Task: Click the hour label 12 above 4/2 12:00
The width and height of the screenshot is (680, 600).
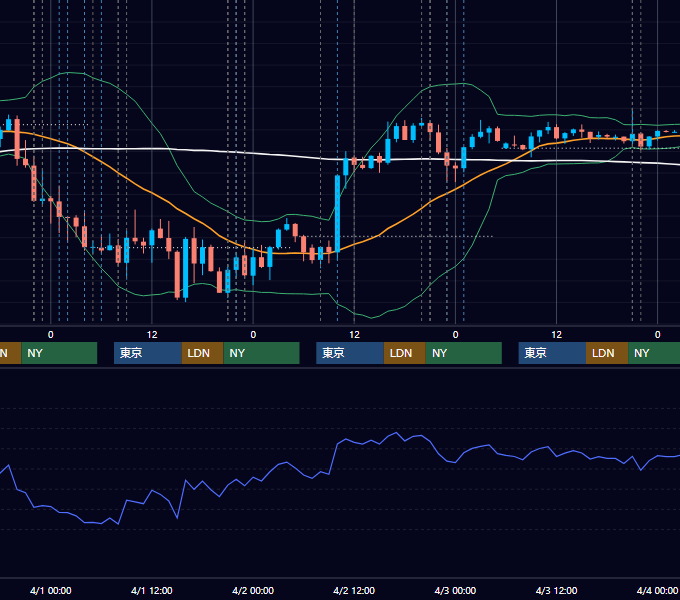Action: point(354,335)
